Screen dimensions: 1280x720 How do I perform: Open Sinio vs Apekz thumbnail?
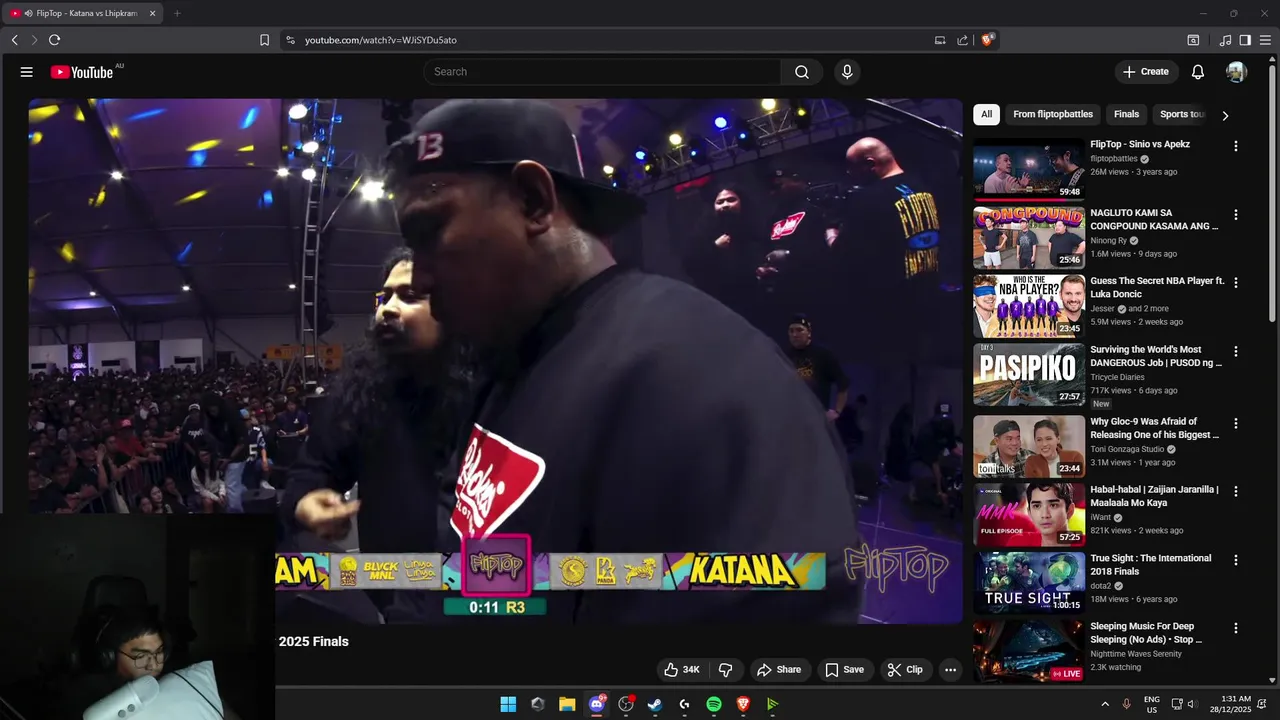pyautogui.click(x=1029, y=169)
